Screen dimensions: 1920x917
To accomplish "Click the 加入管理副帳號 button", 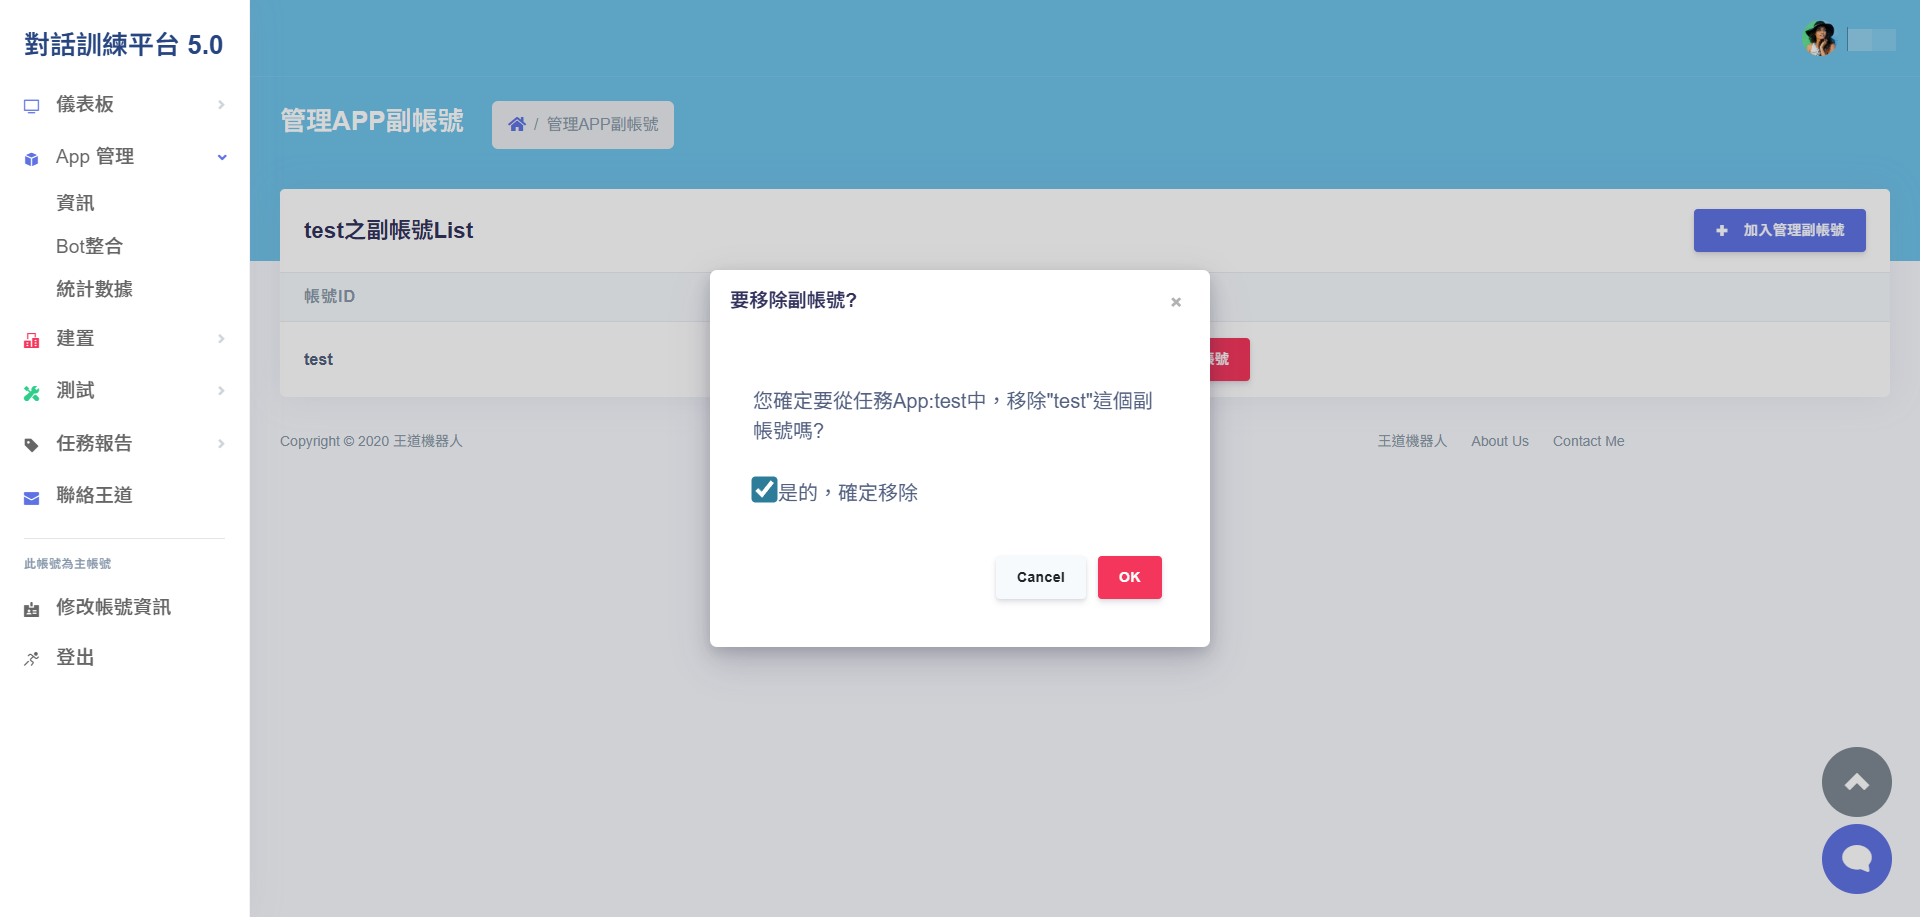I will pyautogui.click(x=1780, y=230).
